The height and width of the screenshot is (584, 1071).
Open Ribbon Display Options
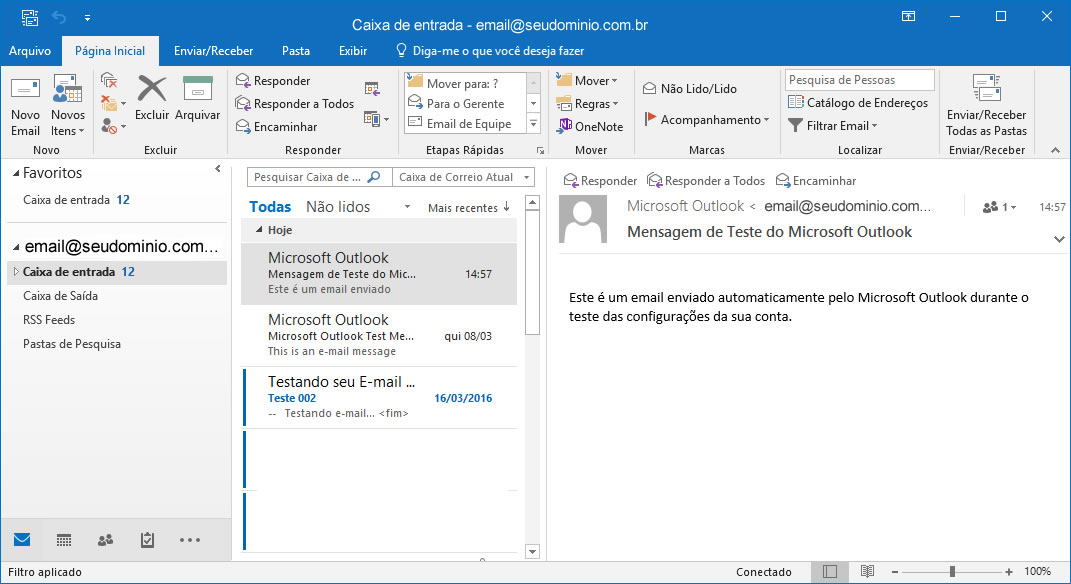908,16
